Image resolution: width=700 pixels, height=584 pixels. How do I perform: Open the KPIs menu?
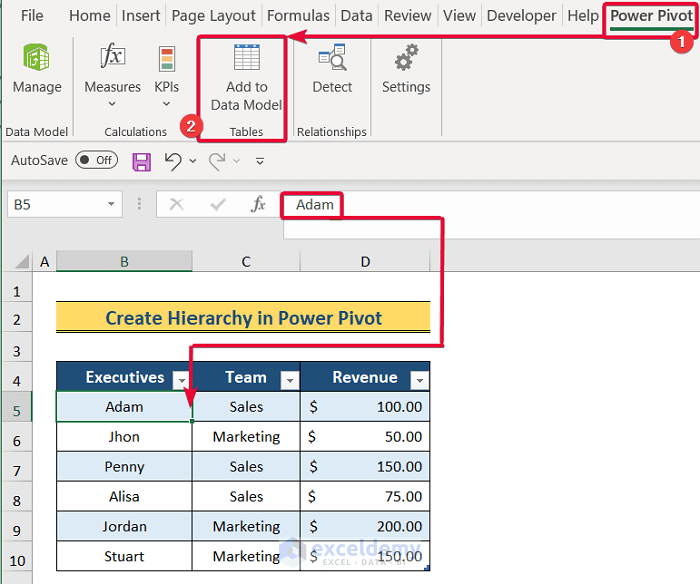(x=167, y=75)
